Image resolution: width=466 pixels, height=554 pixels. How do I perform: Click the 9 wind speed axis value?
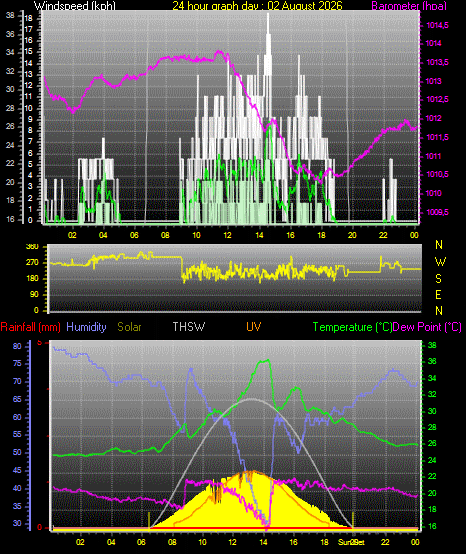point(30,119)
